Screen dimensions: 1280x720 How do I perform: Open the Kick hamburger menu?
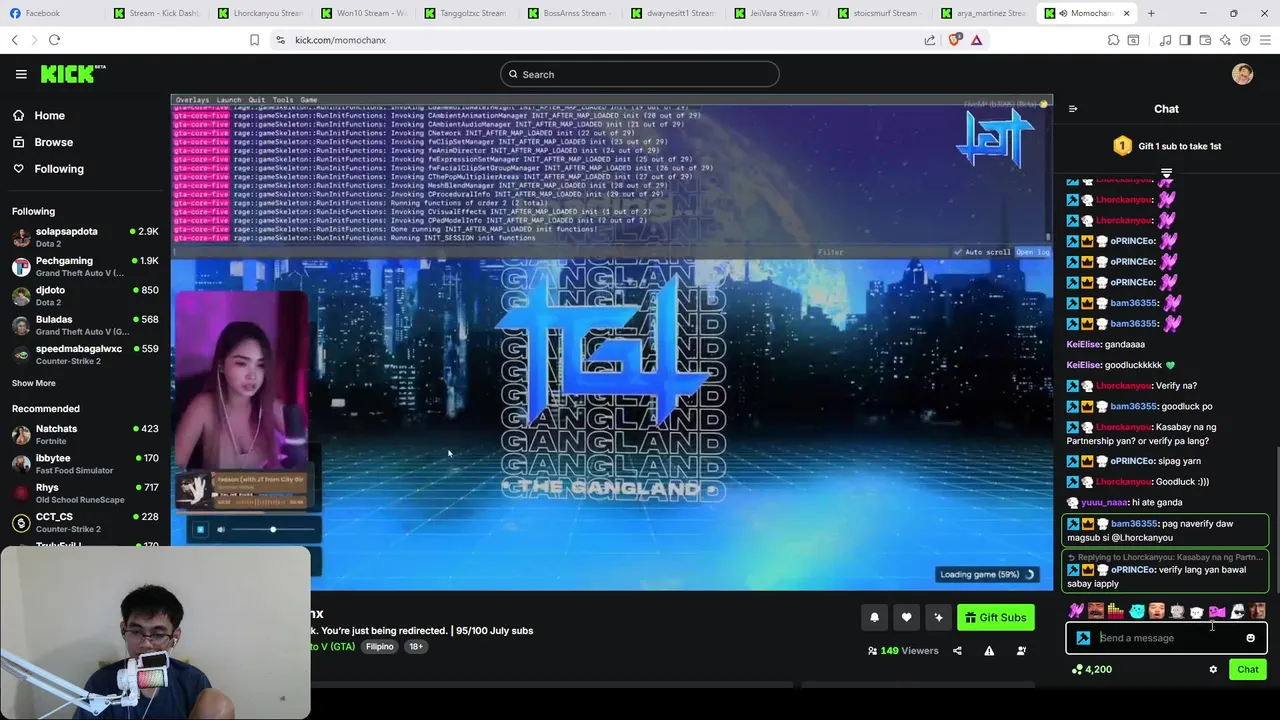click(x=21, y=74)
